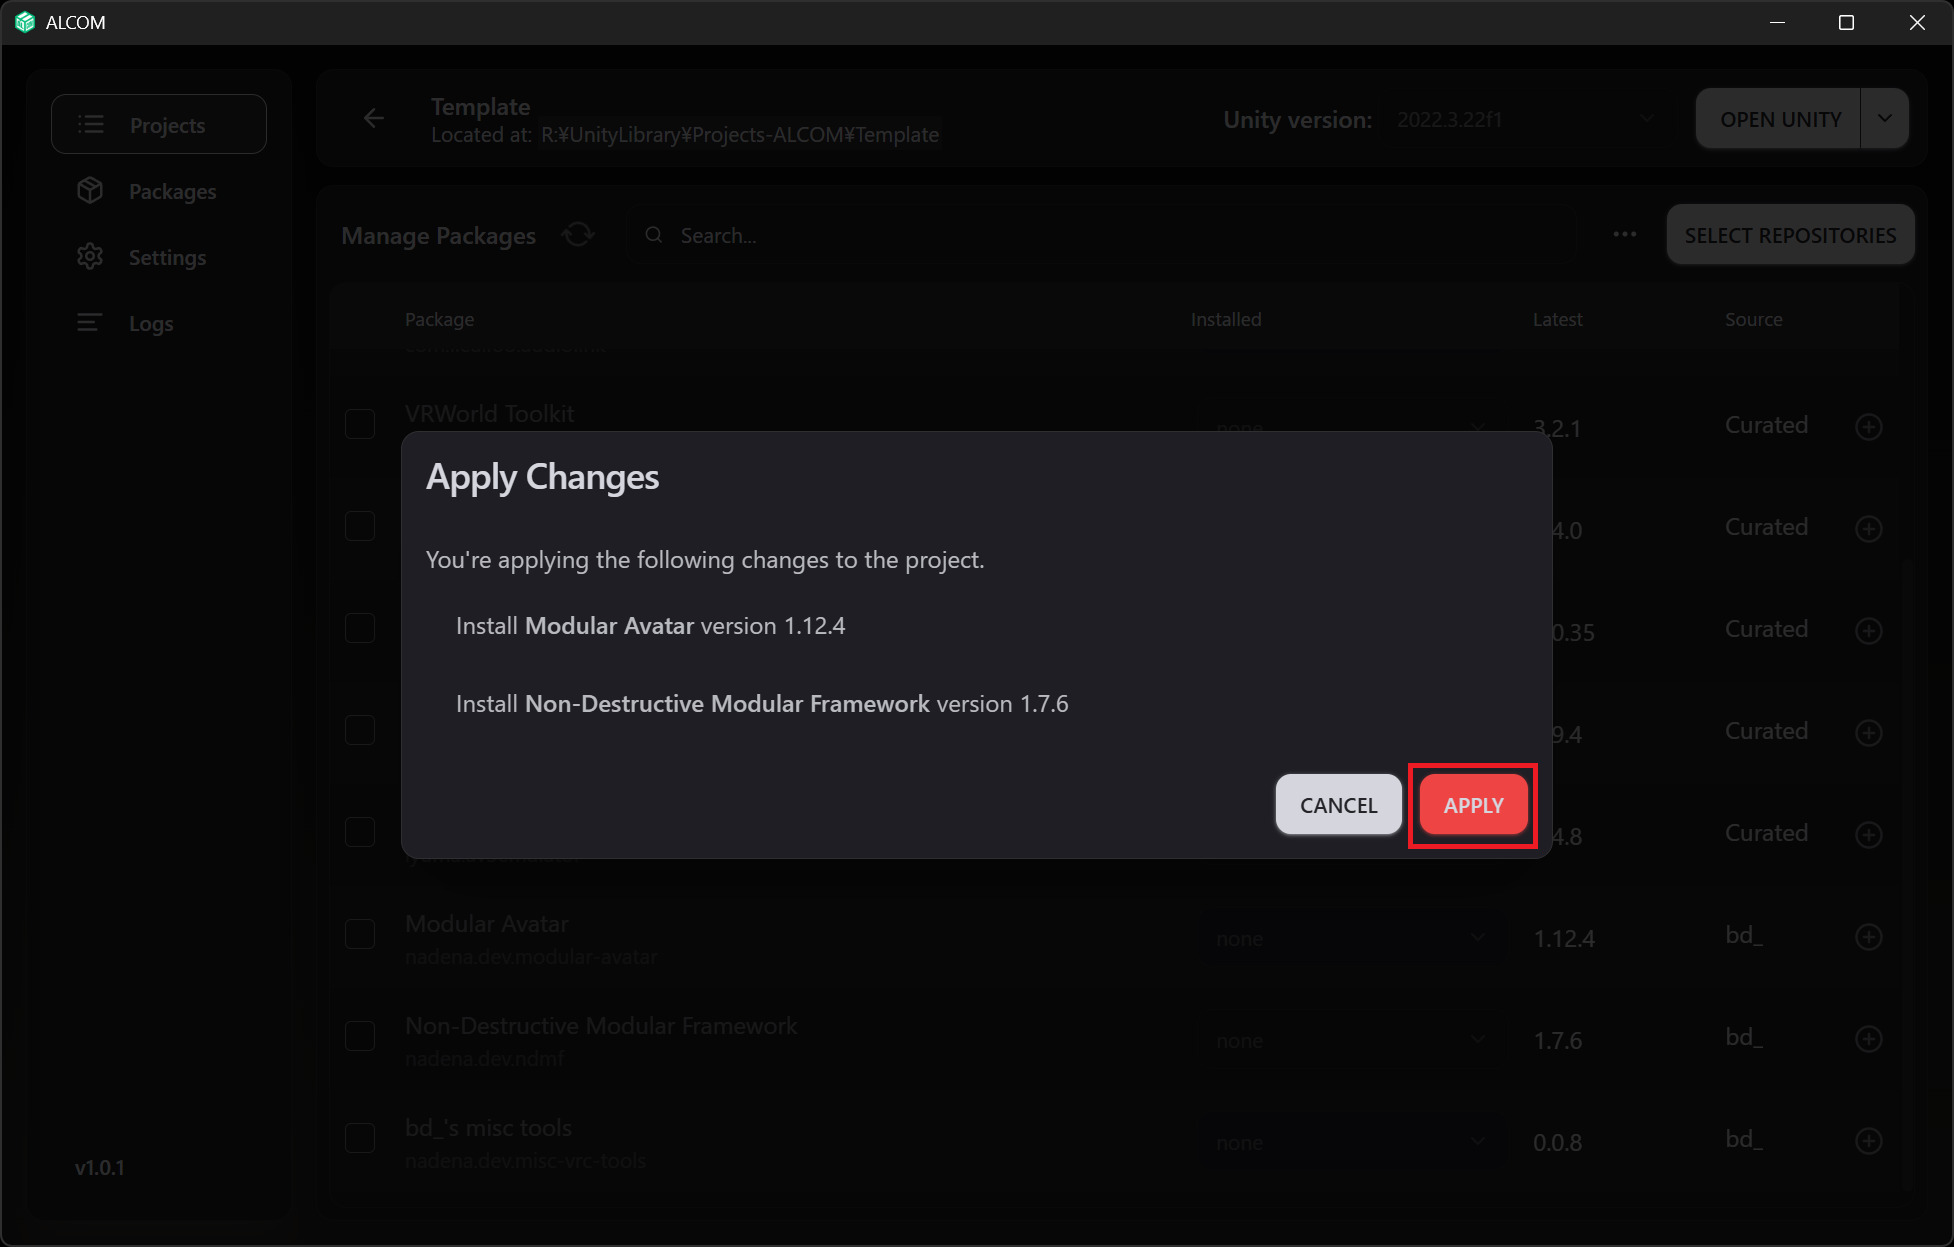Add Non-Destructive Modular Framework via plus icon
Image resolution: width=1954 pixels, height=1247 pixels.
point(1869,1039)
